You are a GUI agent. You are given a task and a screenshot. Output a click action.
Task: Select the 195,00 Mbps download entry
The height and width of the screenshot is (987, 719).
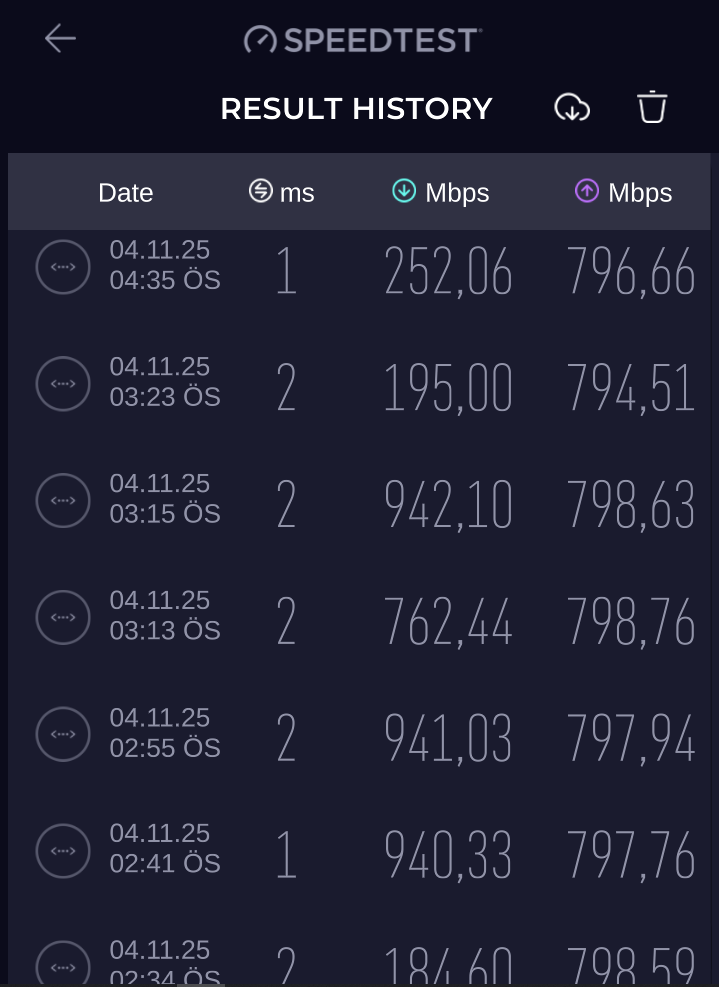(448, 388)
